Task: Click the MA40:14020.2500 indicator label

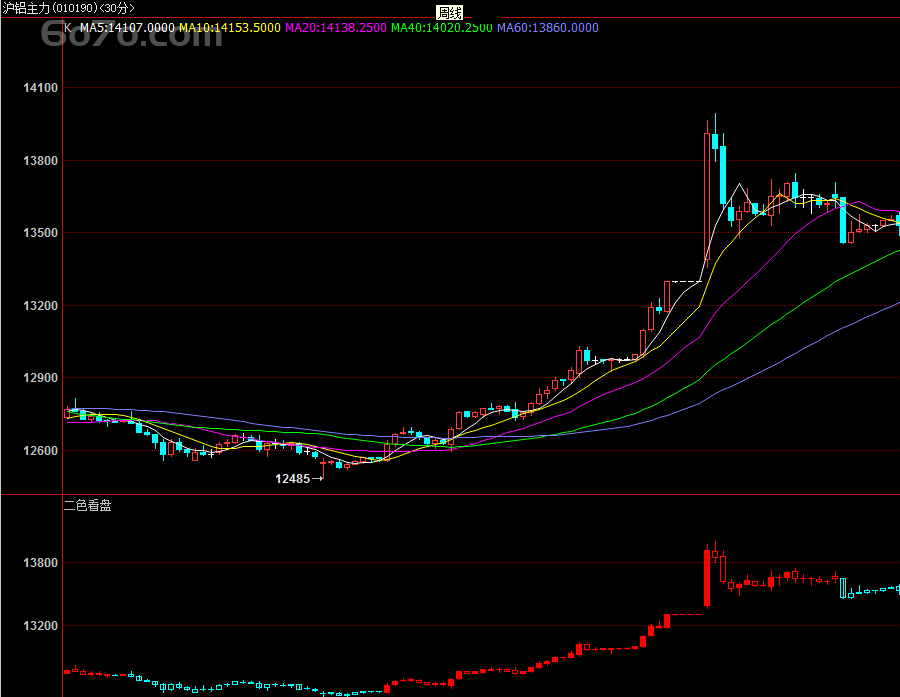Action: coord(441,28)
